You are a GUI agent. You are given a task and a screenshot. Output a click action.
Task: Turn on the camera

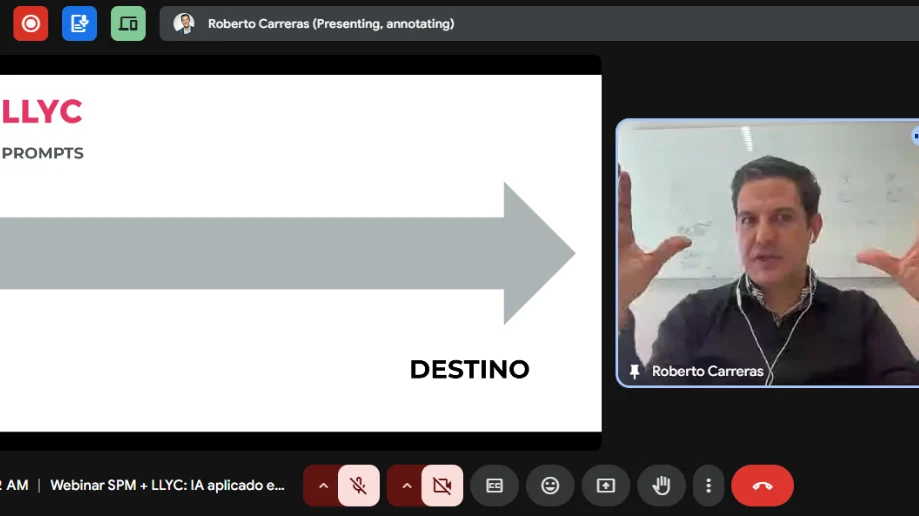pos(442,486)
